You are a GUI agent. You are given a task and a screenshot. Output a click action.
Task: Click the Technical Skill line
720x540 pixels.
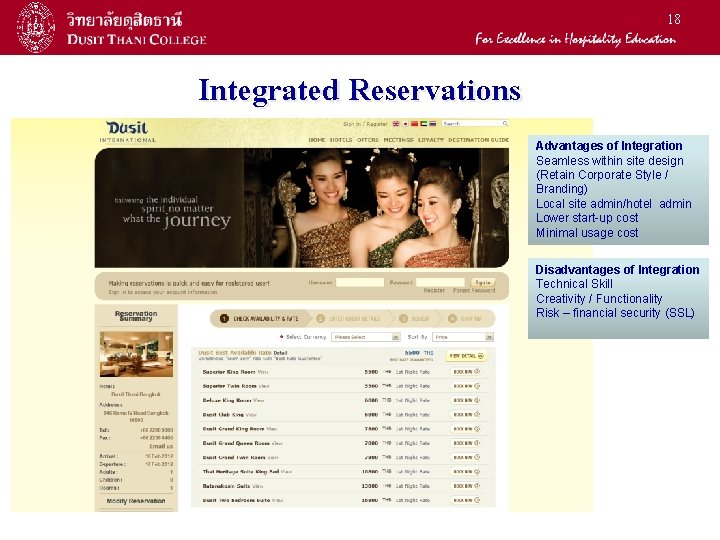coord(574,284)
